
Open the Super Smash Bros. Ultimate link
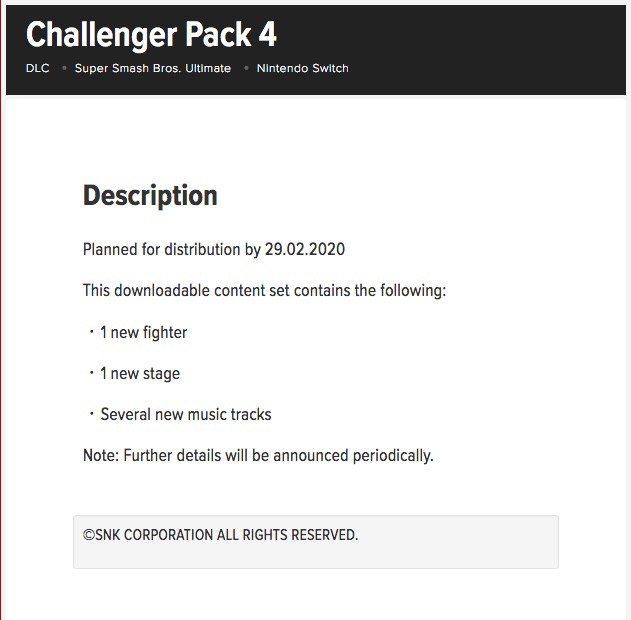[153, 68]
